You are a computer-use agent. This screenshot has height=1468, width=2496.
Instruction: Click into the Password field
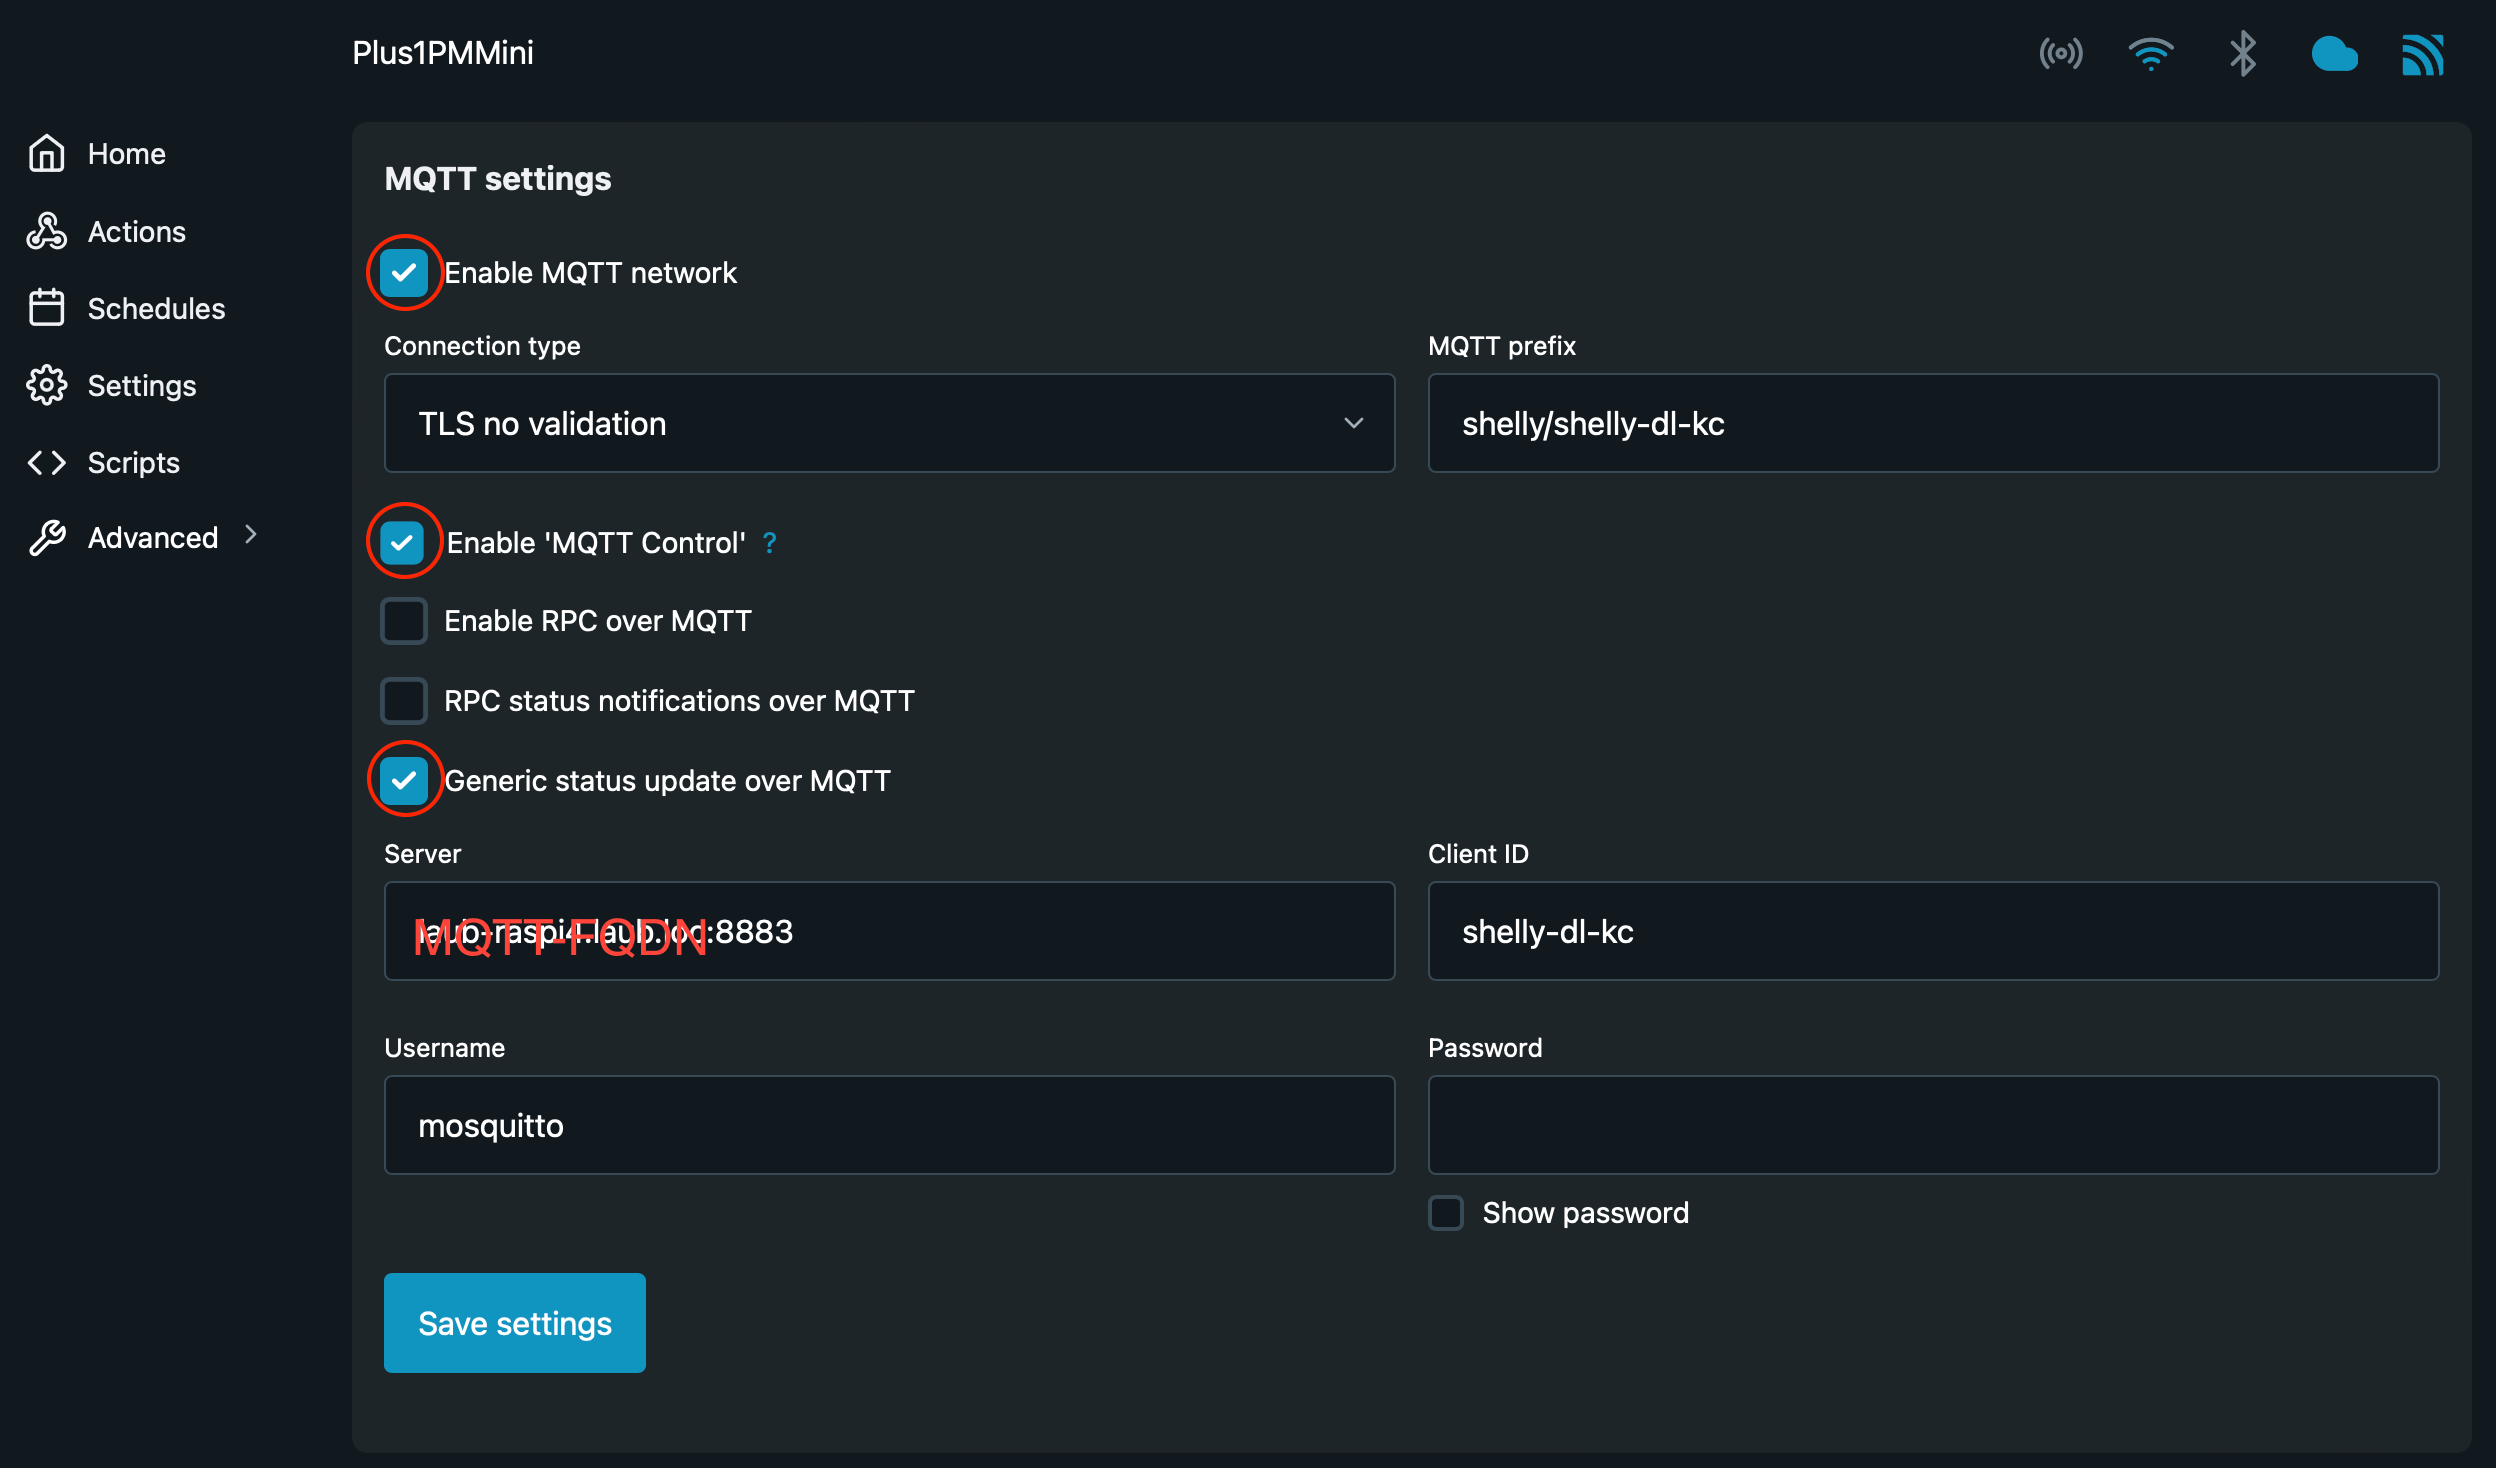tap(1933, 1125)
